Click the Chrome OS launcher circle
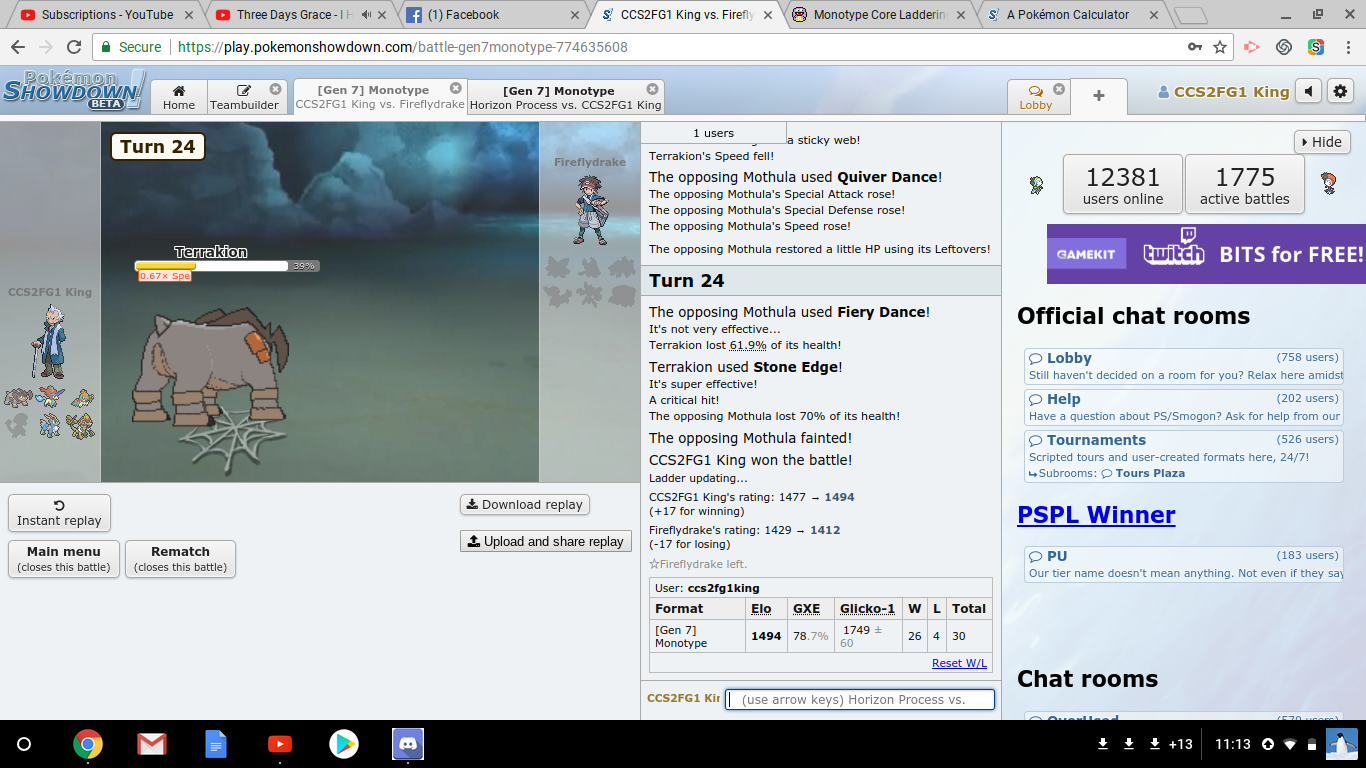Image resolution: width=1366 pixels, height=768 pixels. [x=24, y=744]
